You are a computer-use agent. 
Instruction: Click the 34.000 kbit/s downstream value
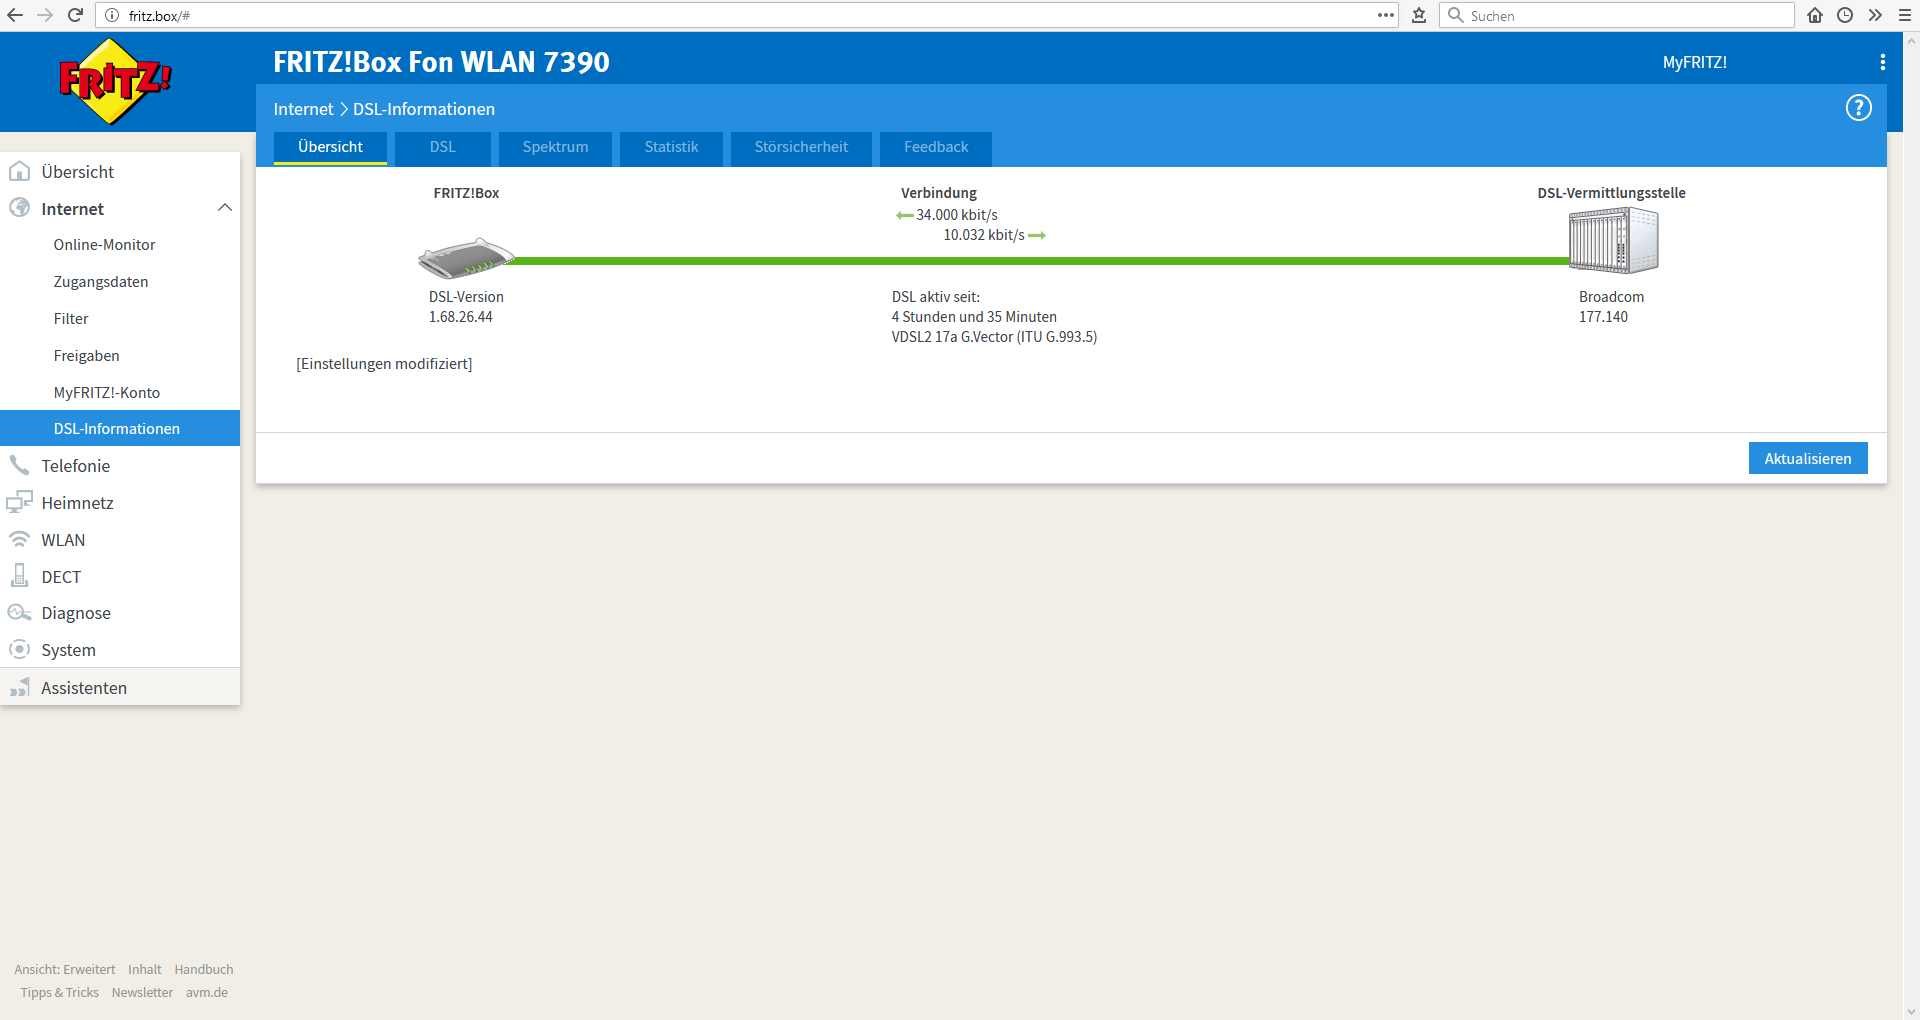(957, 215)
